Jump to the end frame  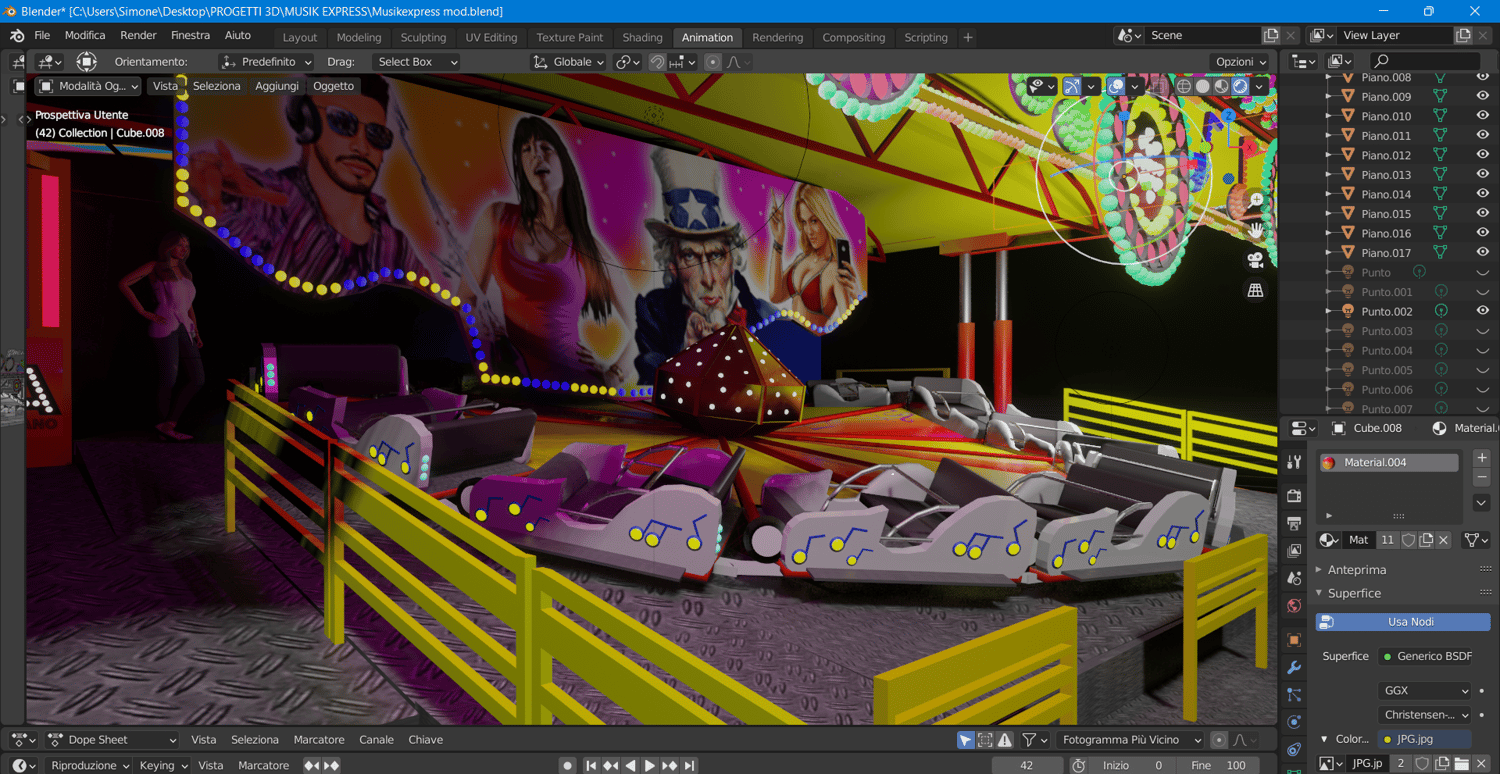689,765
